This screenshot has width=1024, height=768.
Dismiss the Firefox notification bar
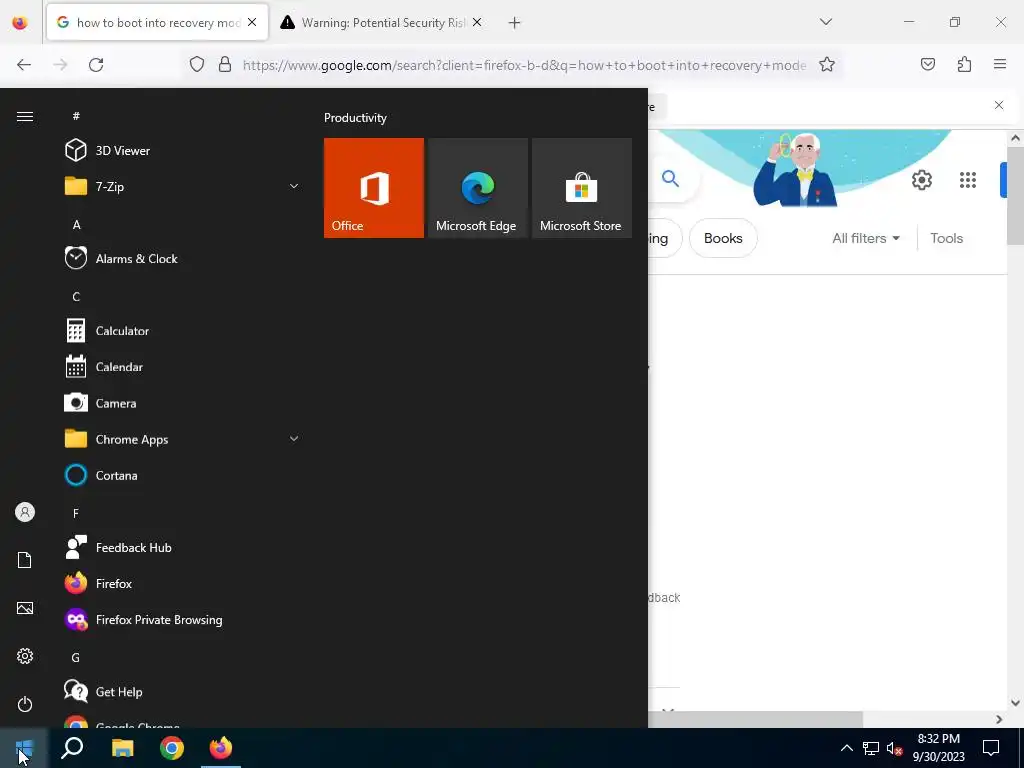tap(999, 105)
